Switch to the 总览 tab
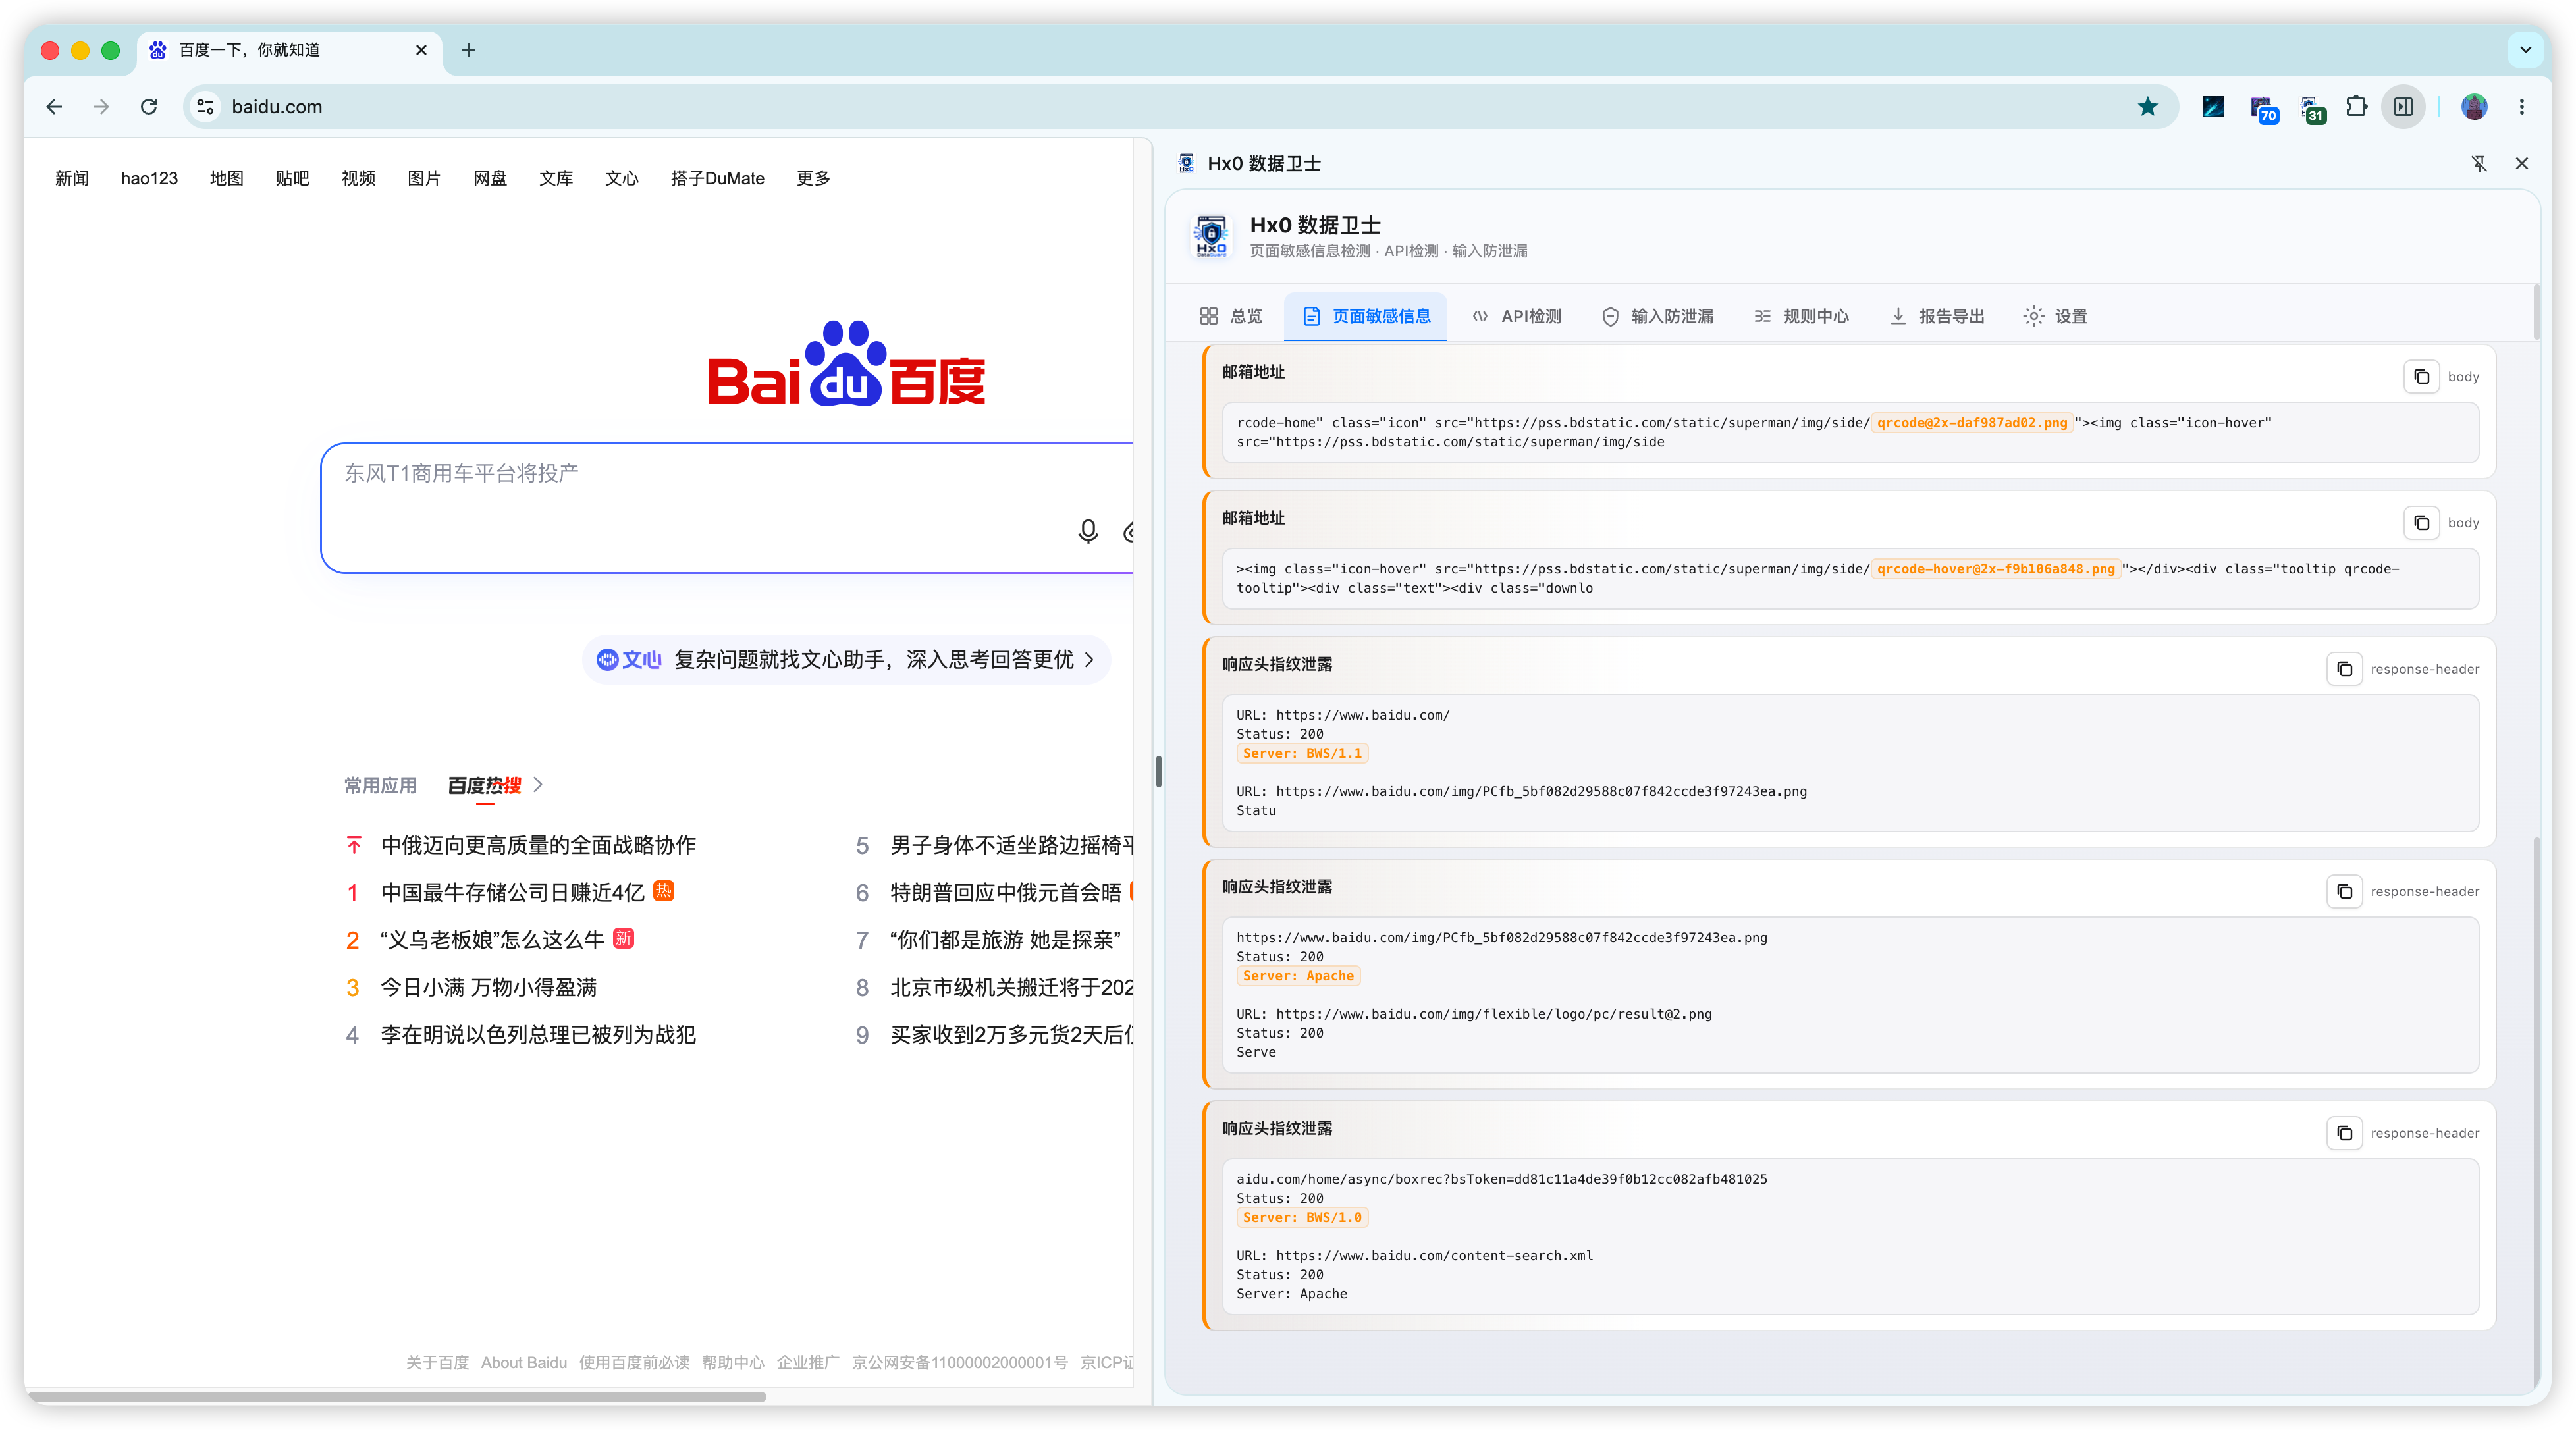Screen dimensions: 2576x1430 [x=1231, y=316]
